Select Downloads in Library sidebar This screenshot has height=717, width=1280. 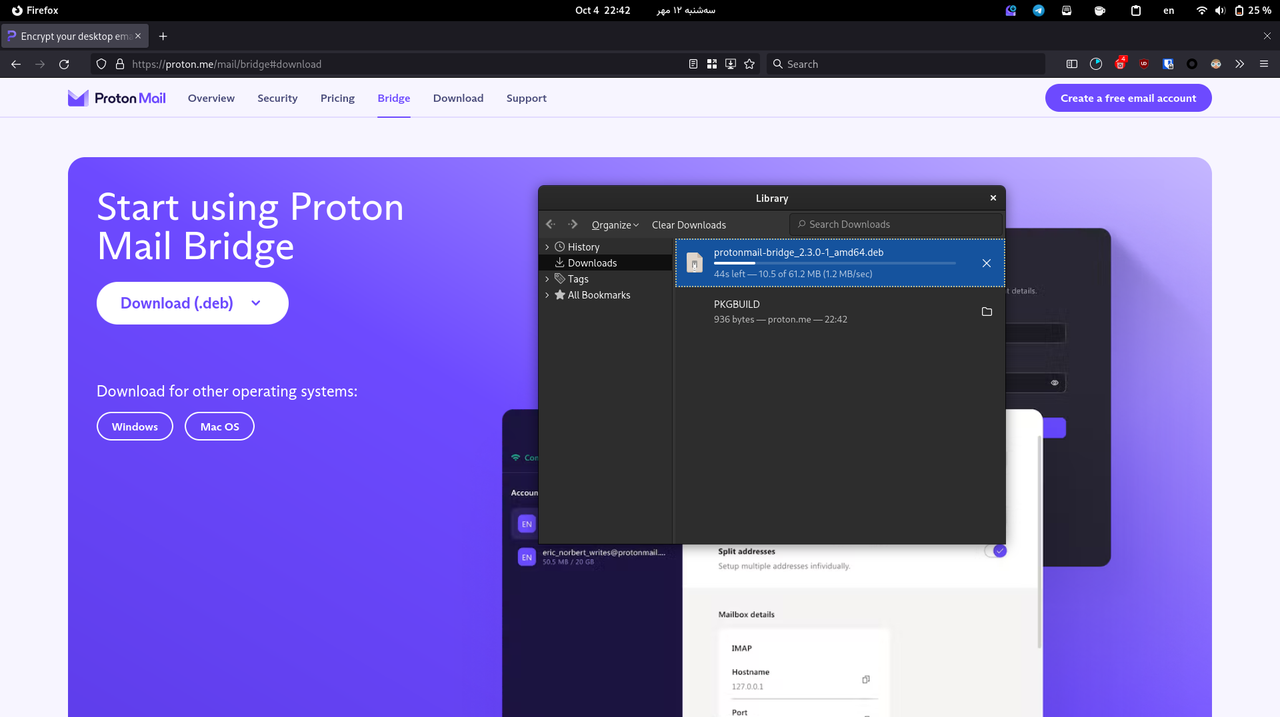606,263
